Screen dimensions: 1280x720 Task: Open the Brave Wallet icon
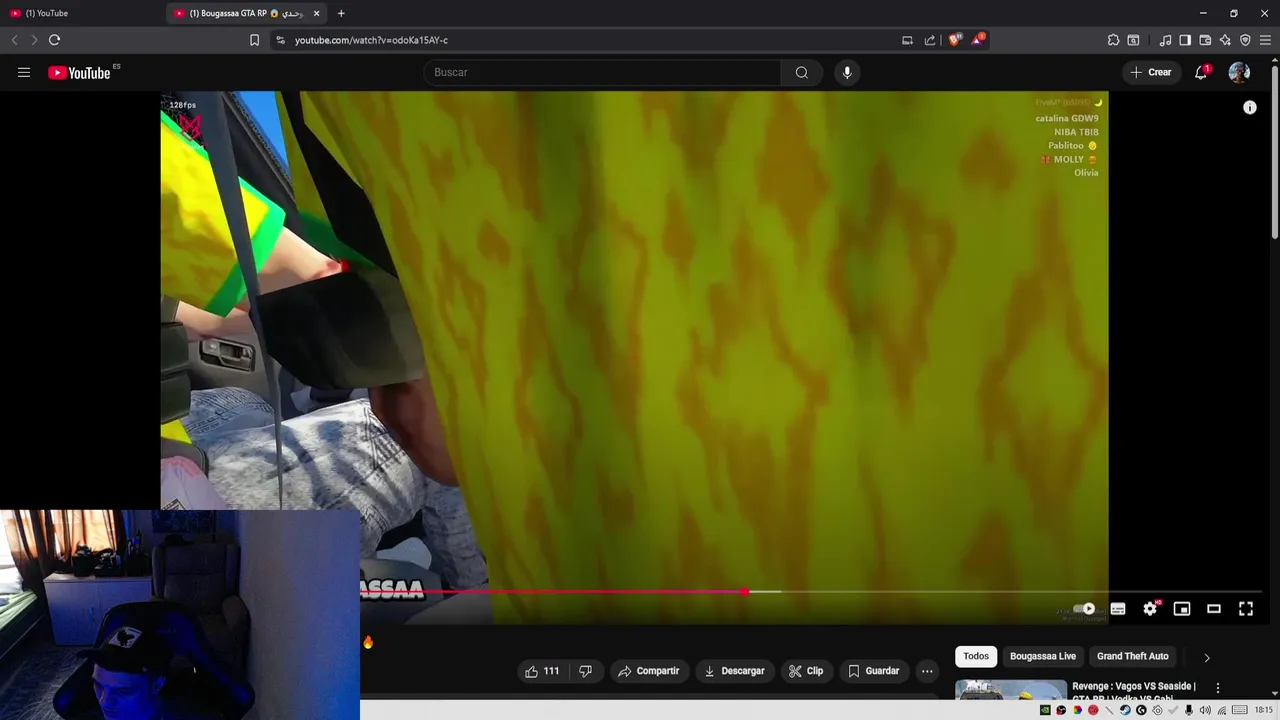pos(1205,40)
